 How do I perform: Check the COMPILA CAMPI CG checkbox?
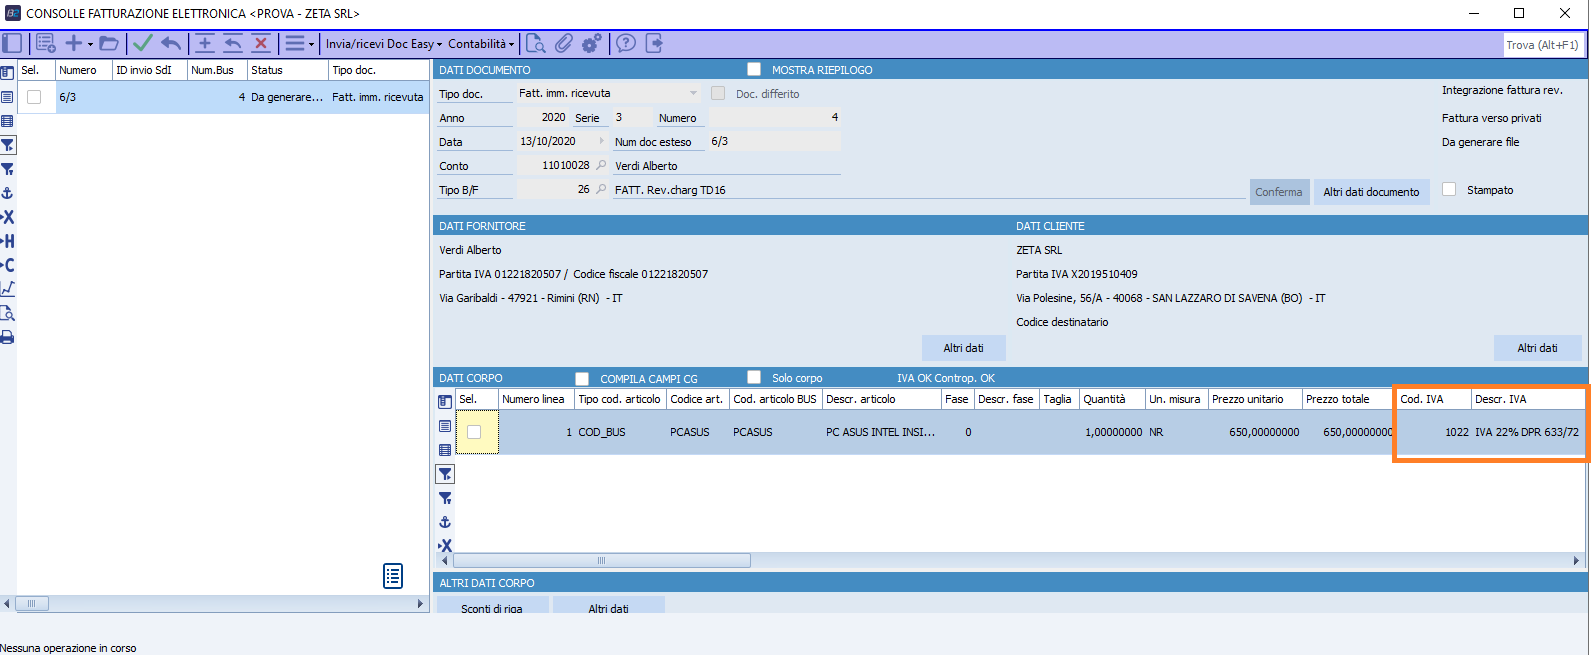tap(582, 378)
